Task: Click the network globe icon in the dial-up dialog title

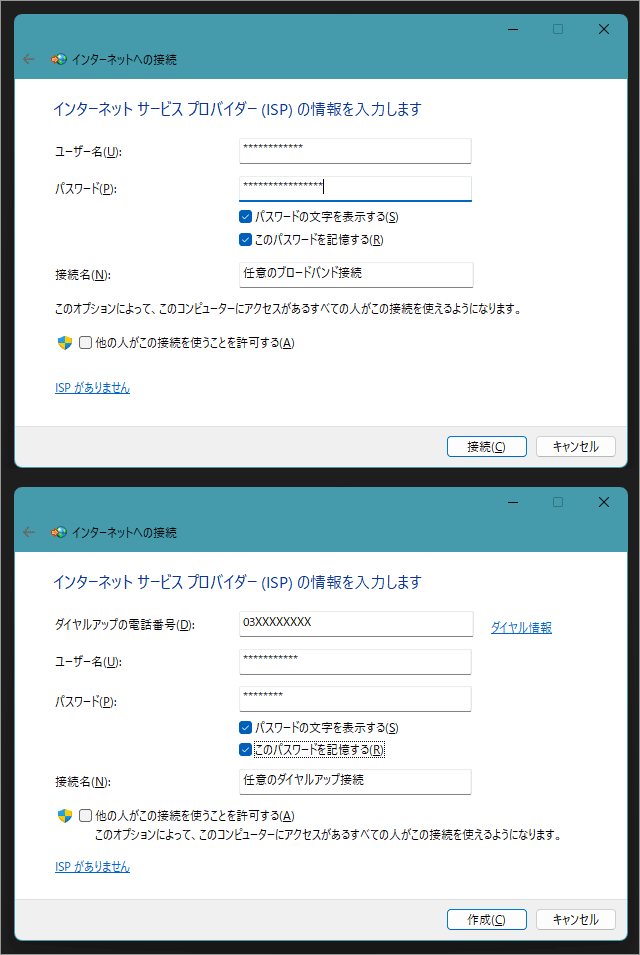Action: (59, 532)
